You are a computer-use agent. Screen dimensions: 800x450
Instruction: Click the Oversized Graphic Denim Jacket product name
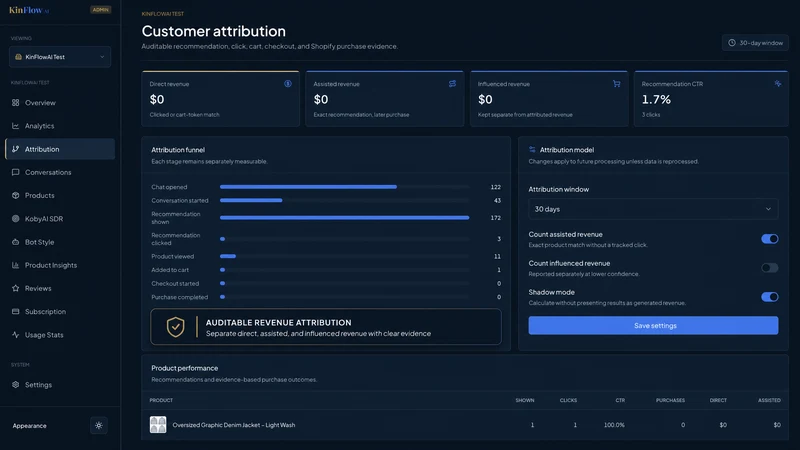tap(234, 425)
